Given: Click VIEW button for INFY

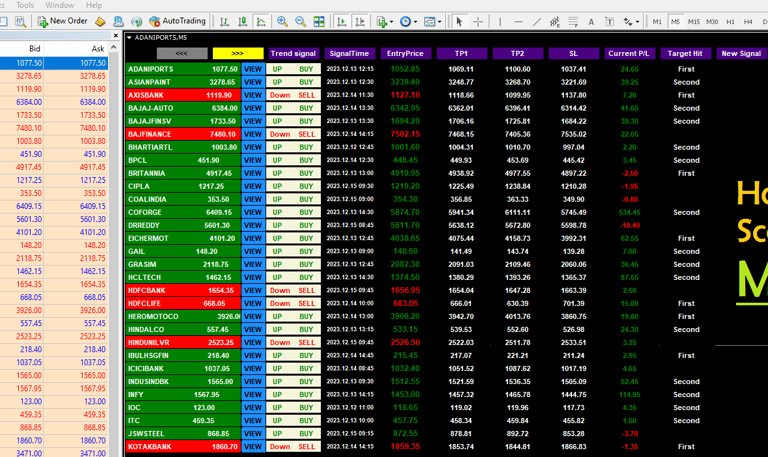Looking at the screenshot, I should [x=253, y=395].
